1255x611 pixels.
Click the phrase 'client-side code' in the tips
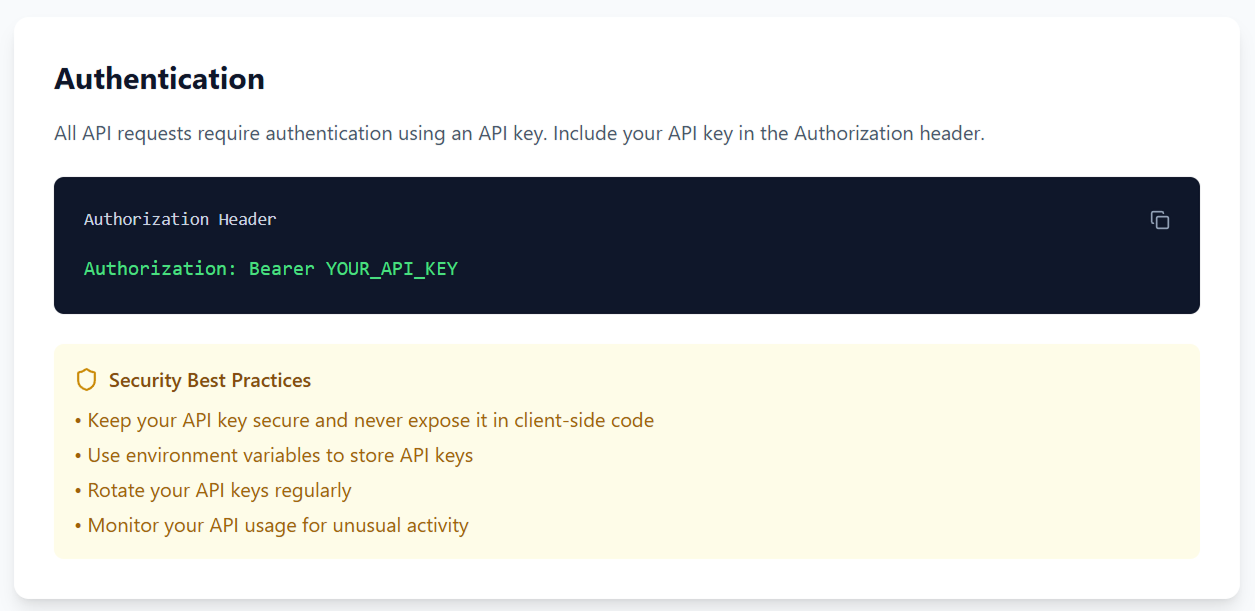click(x=584, y=420)
